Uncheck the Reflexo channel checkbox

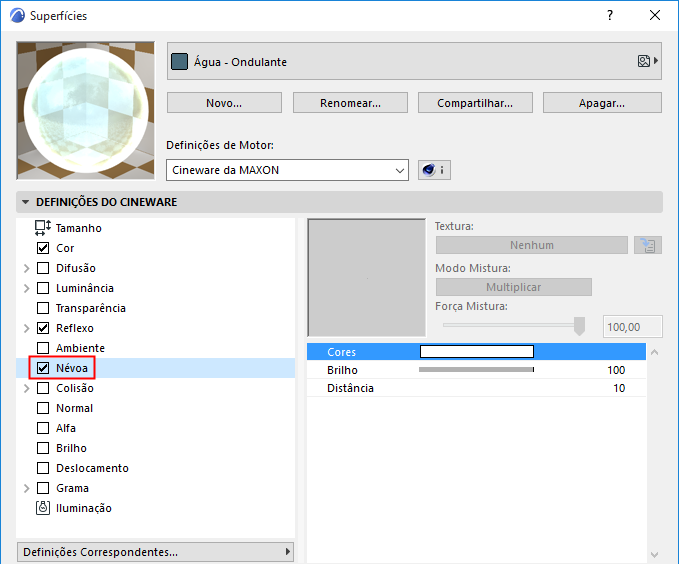tap(43, 328)
